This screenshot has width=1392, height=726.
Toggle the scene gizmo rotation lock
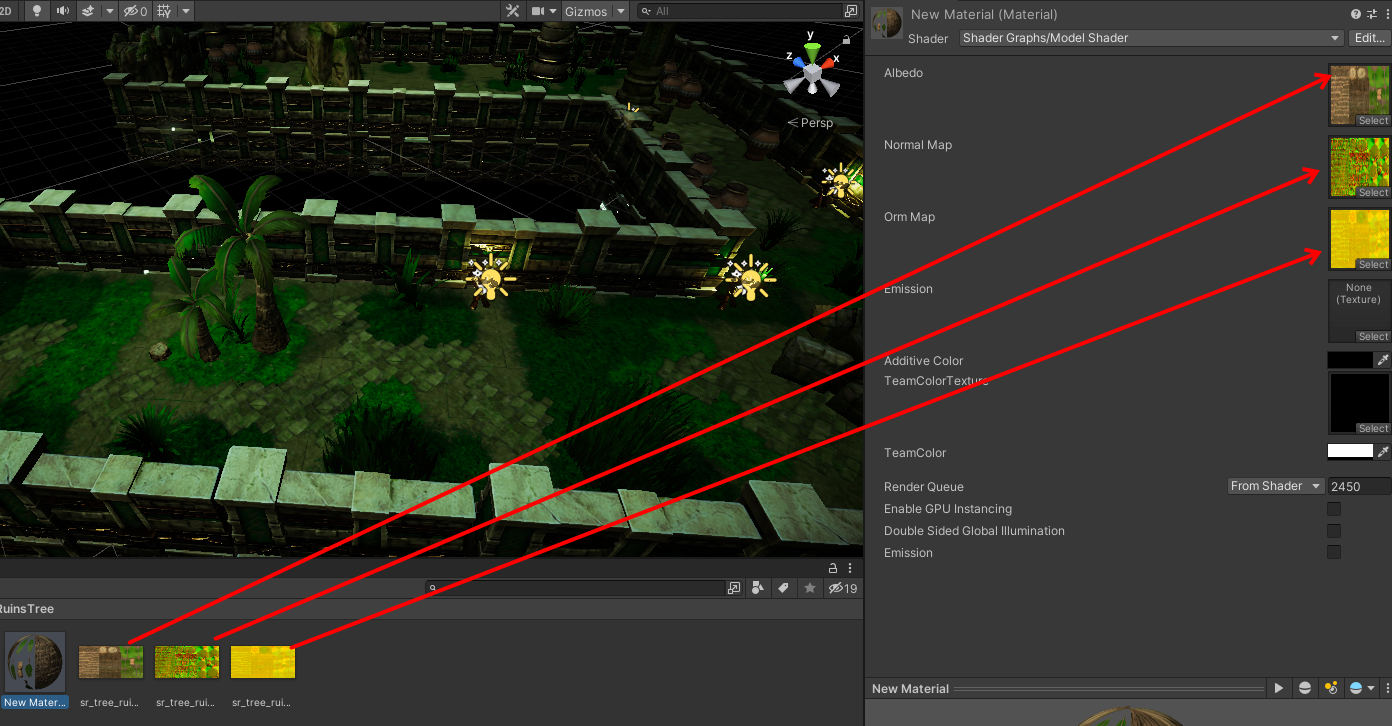click(x=847, y=39)
